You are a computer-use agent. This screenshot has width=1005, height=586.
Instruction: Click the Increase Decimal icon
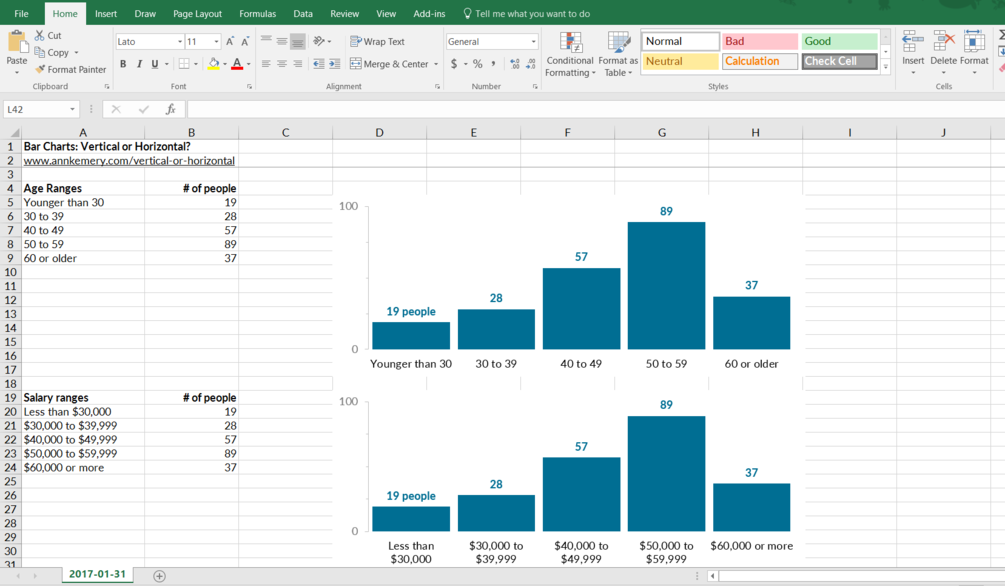click(514, 63)
